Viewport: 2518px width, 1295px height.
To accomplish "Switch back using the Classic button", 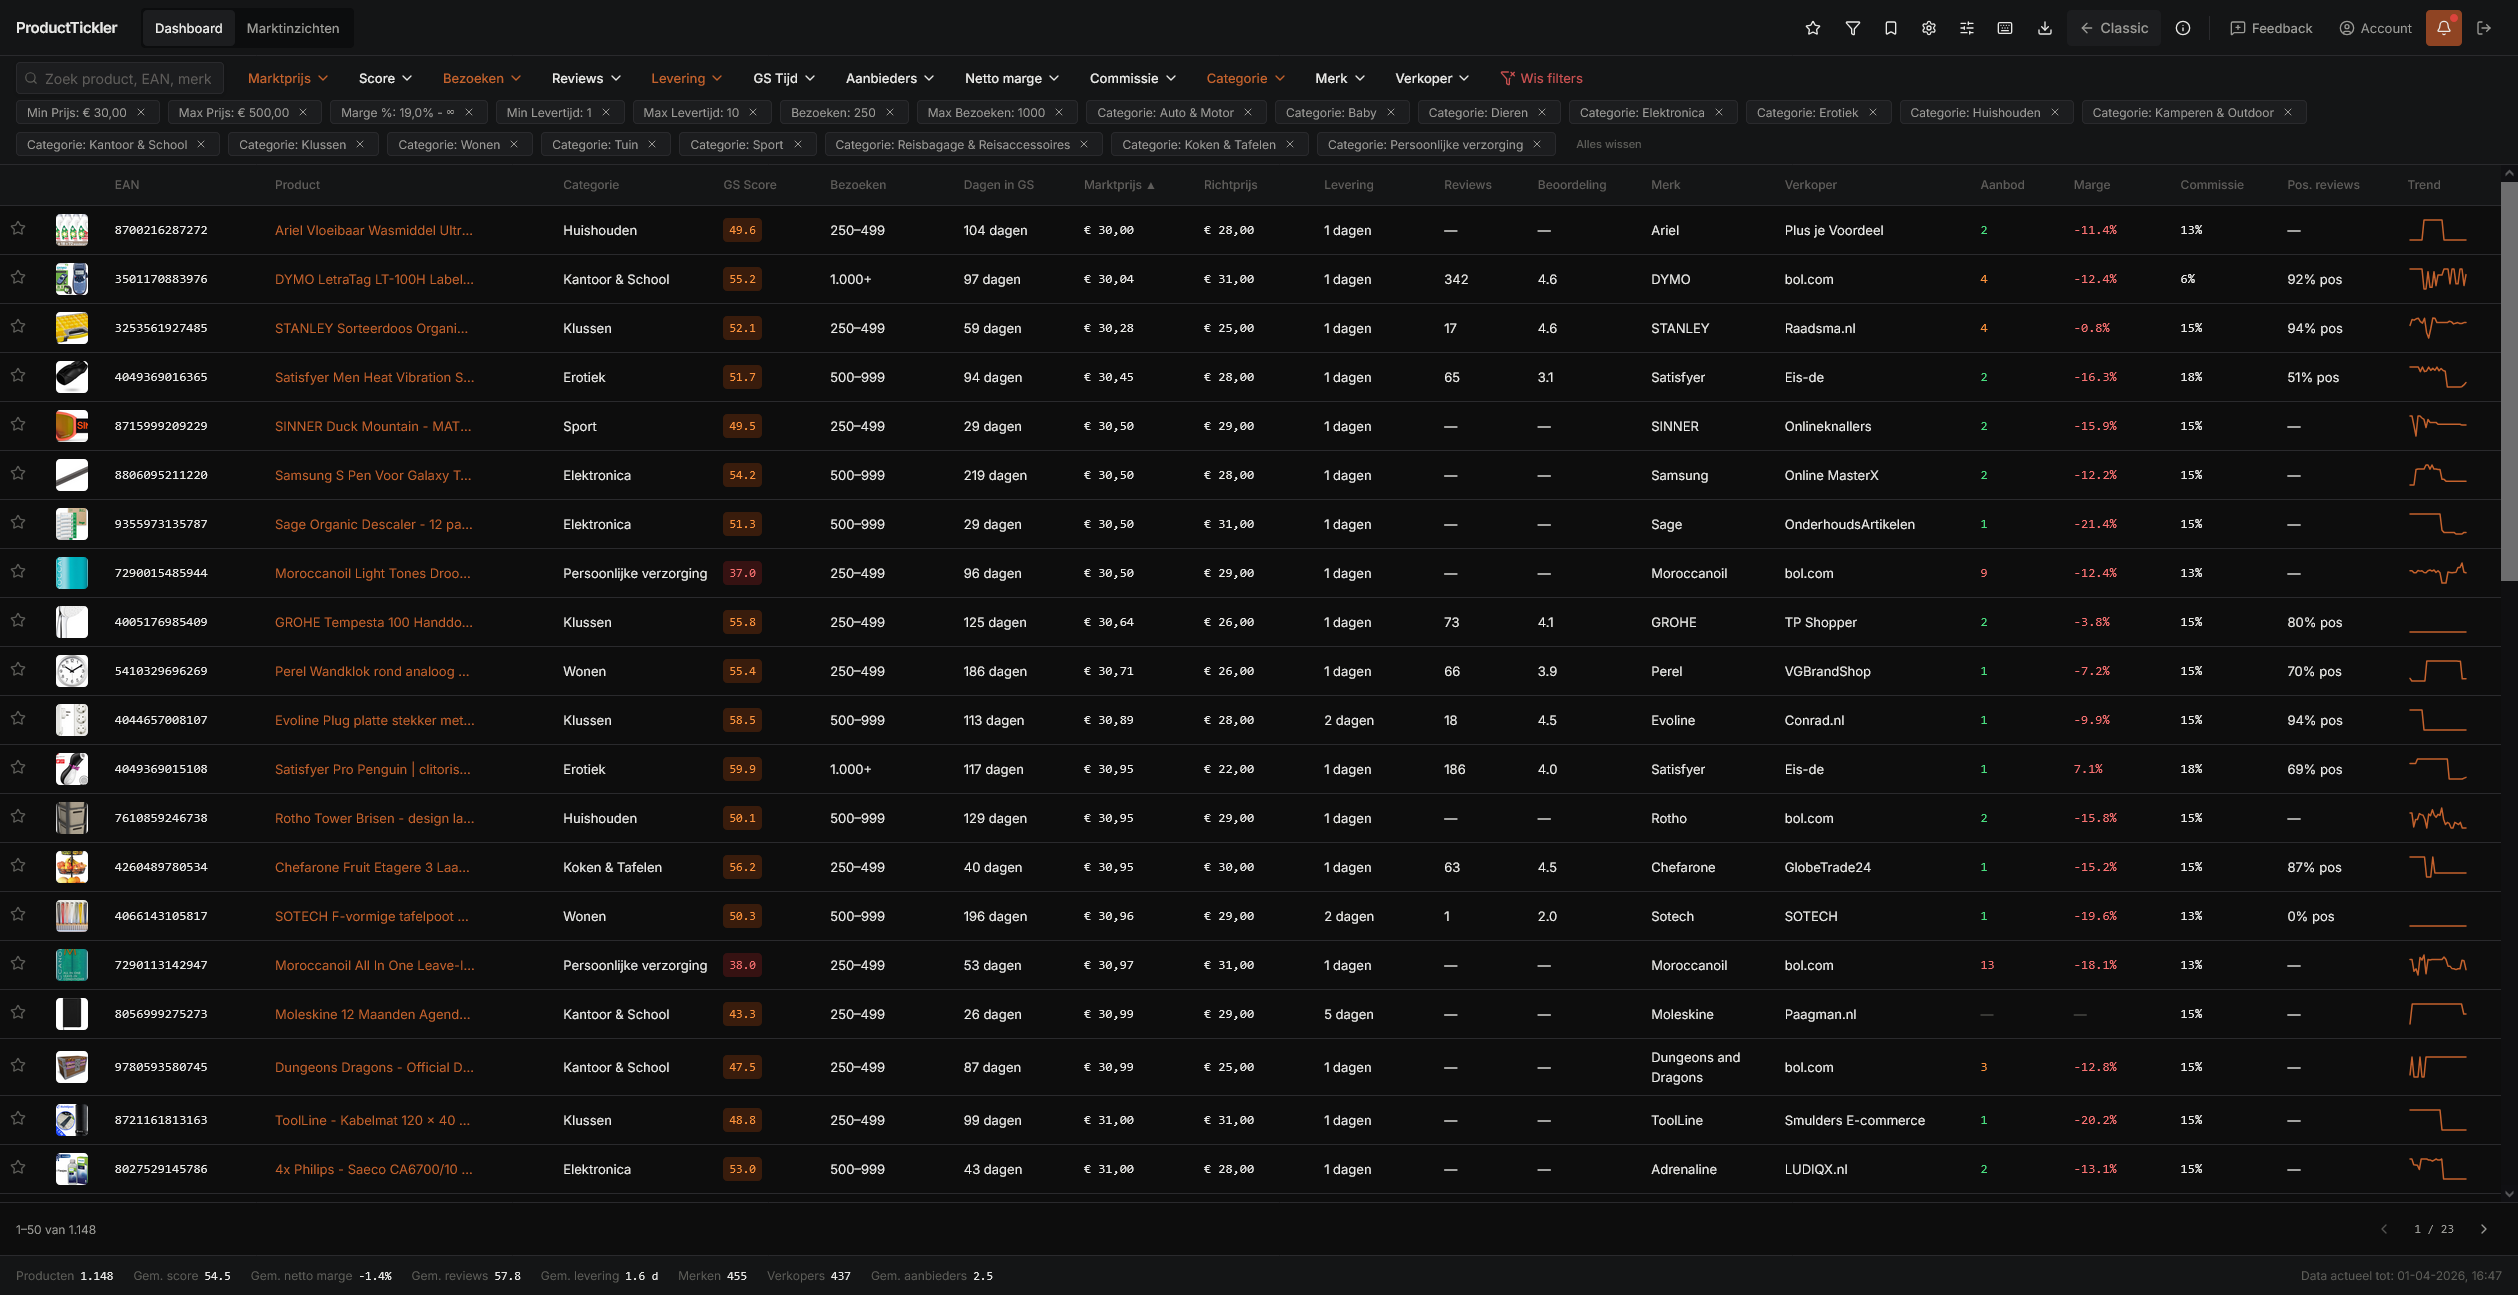I will [2113, 28].
